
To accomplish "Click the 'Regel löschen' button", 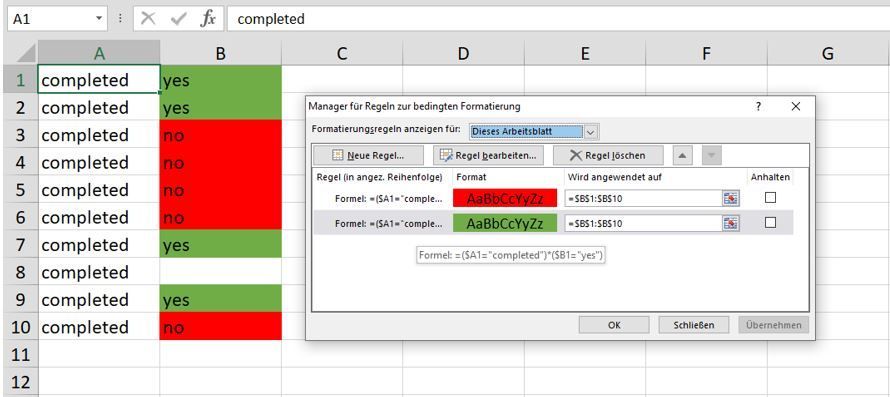I will [x=607, y=155].
